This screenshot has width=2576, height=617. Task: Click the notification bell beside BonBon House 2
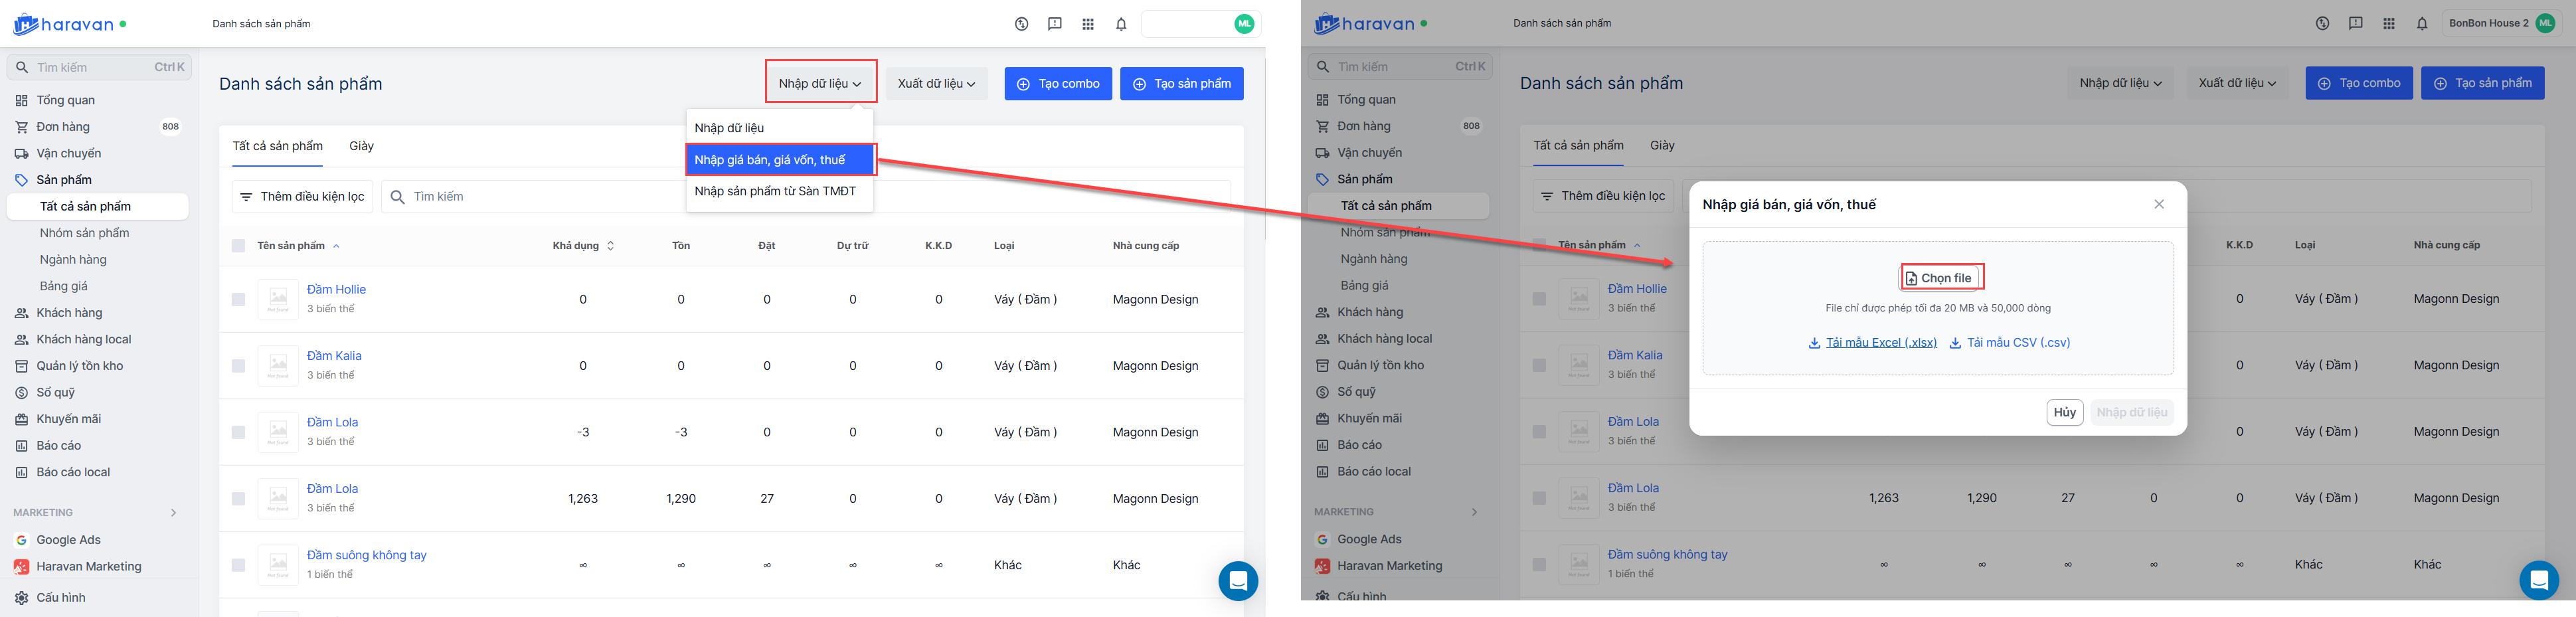coord(2421,24)
